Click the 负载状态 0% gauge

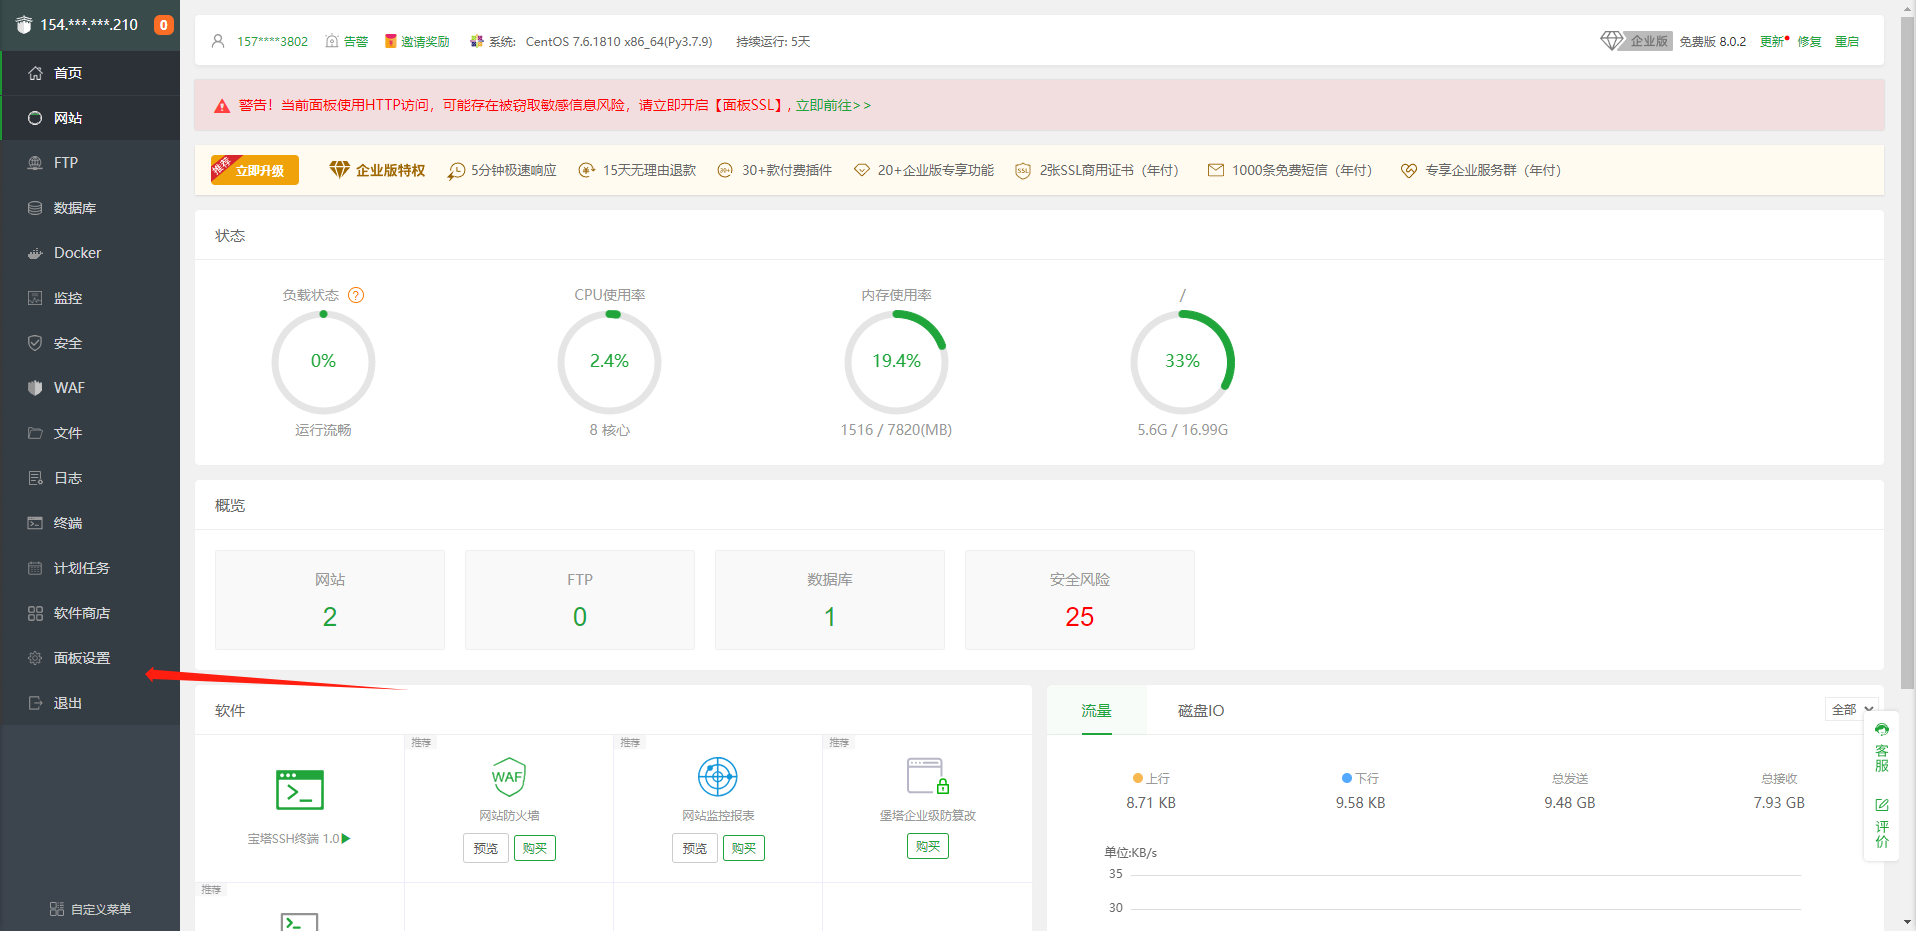tap(323, 362)
